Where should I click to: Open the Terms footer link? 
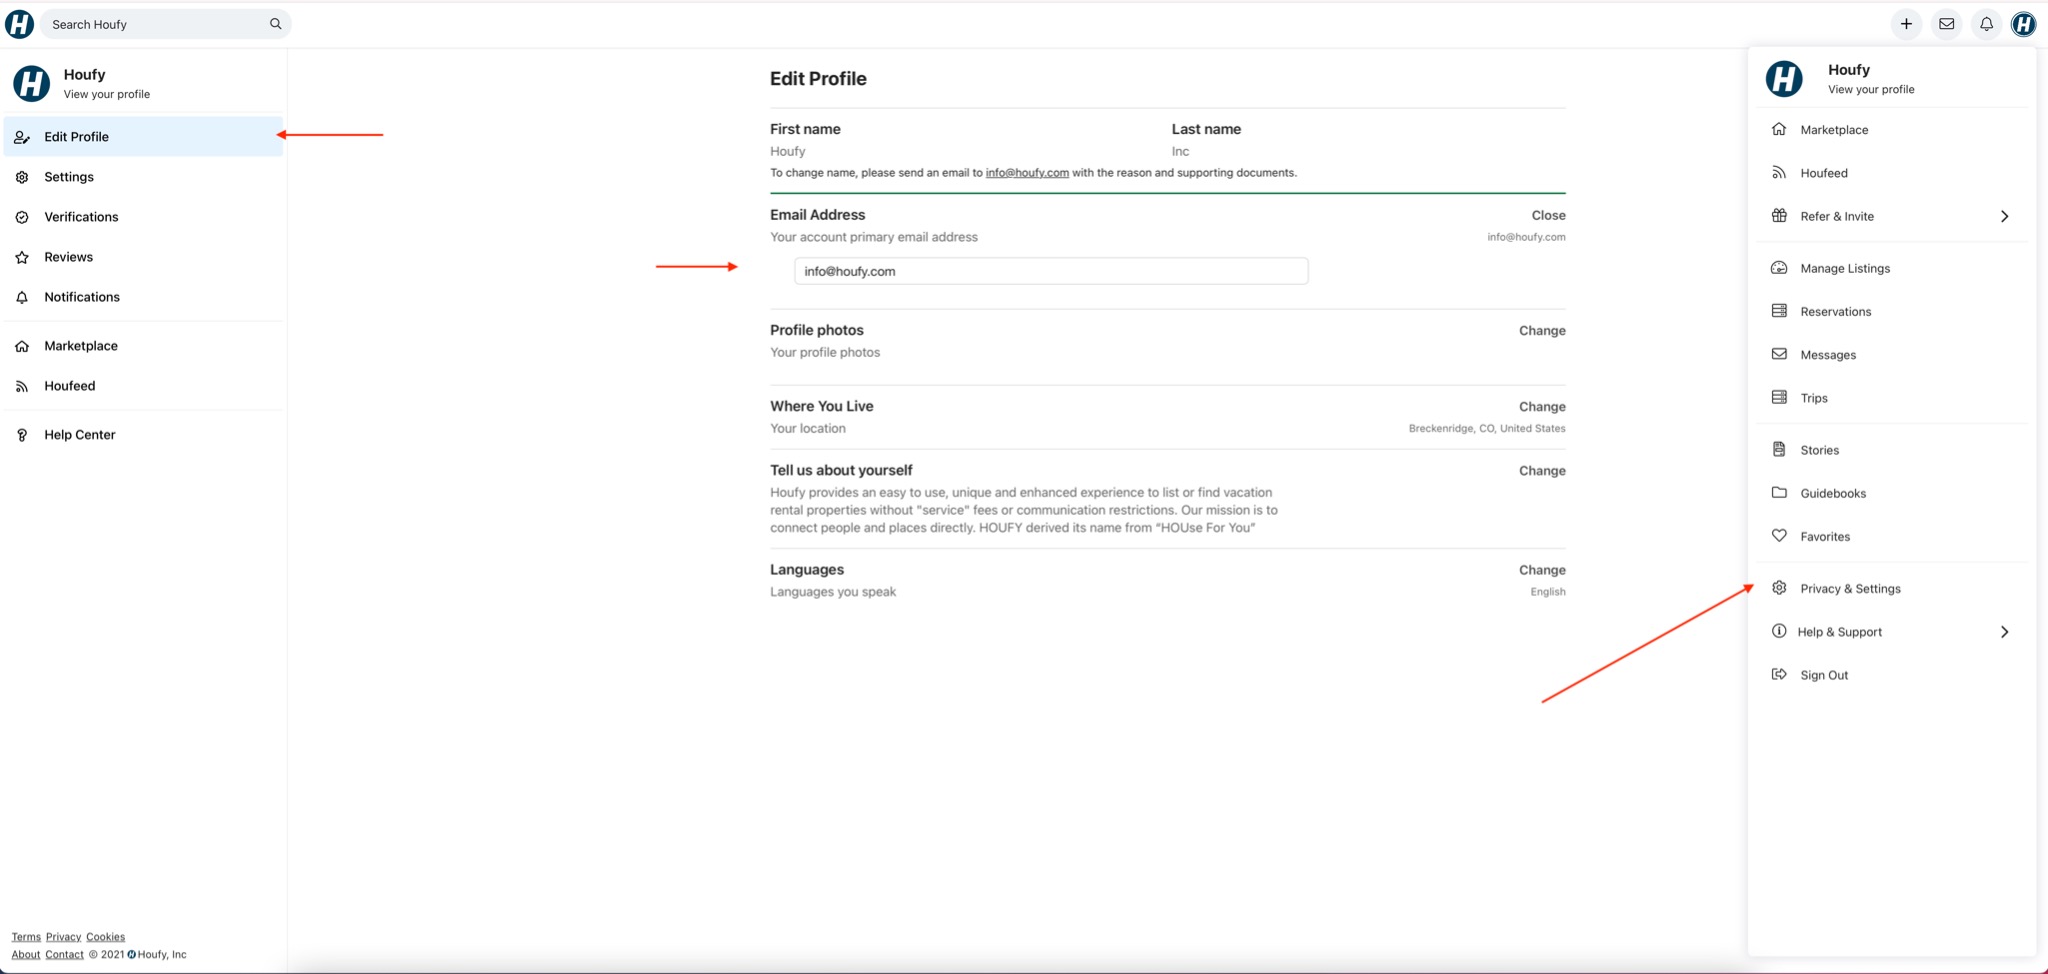click(x=26, y=937)
